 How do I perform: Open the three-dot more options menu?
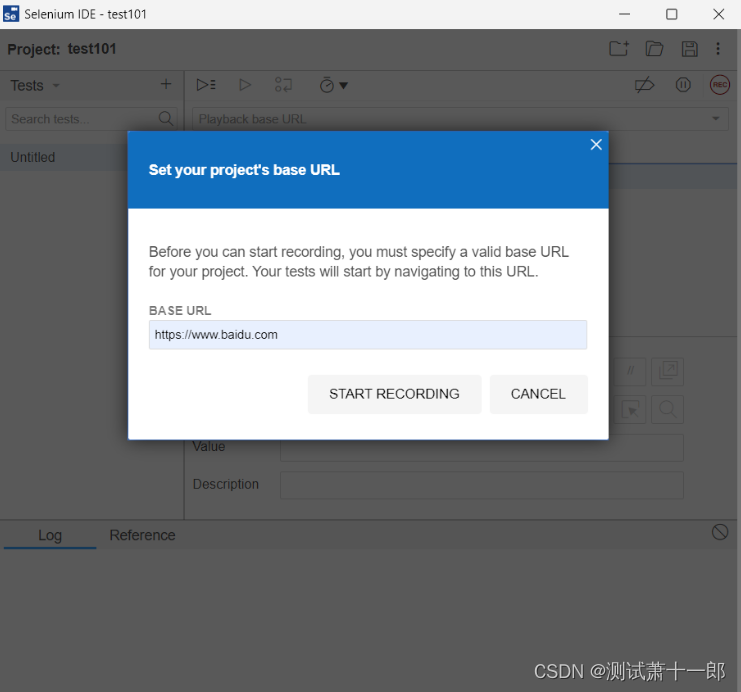(718, 49)
